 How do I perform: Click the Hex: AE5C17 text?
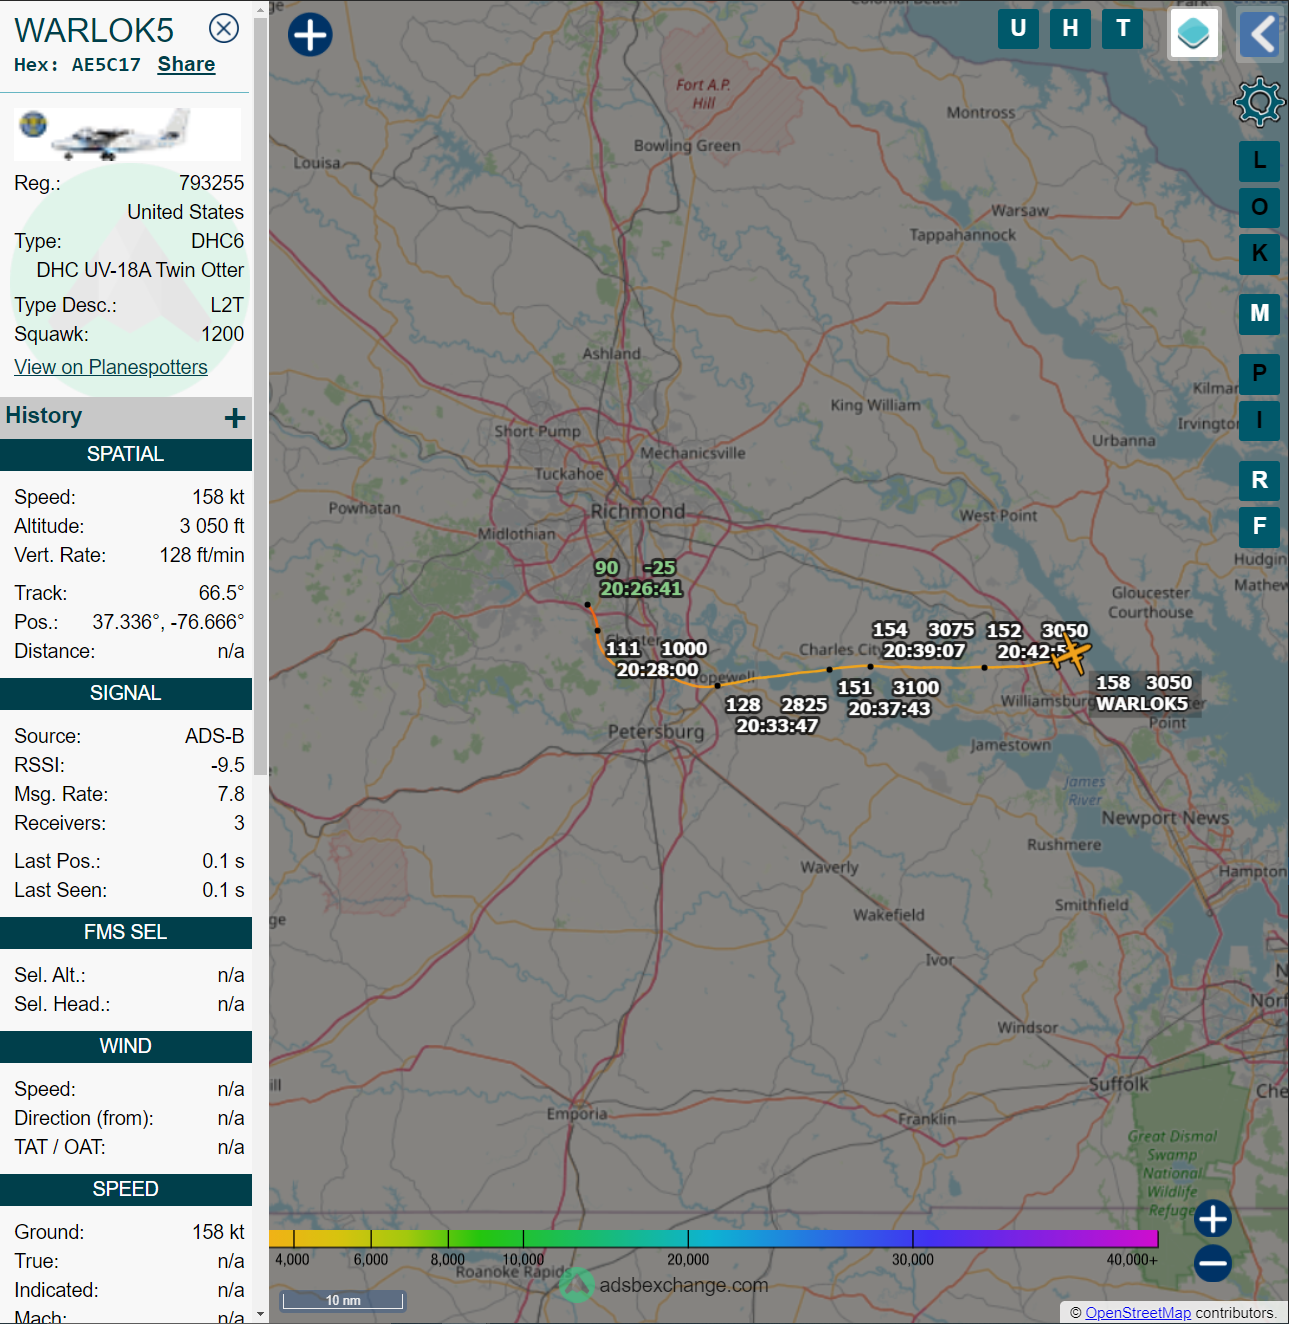click(77, 65)
